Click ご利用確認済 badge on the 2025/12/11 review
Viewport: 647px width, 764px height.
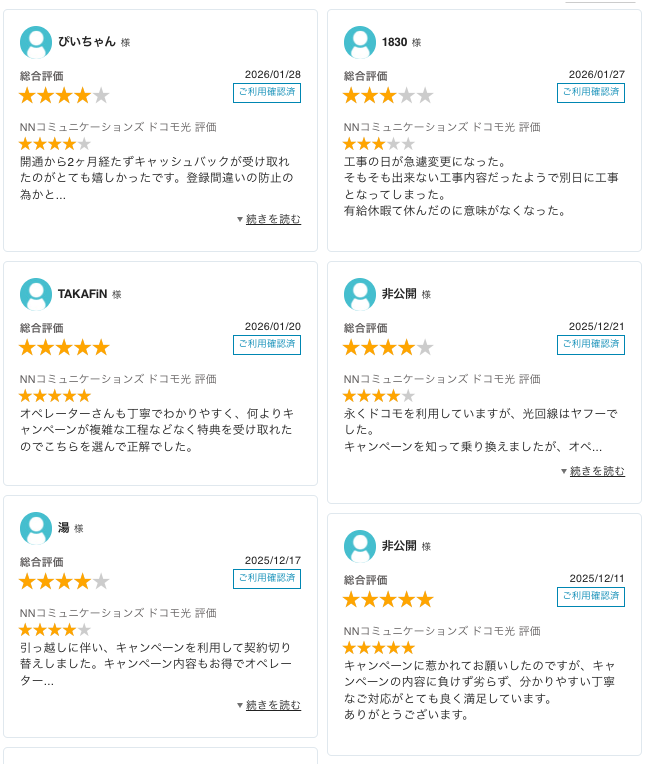pos(591,597)
